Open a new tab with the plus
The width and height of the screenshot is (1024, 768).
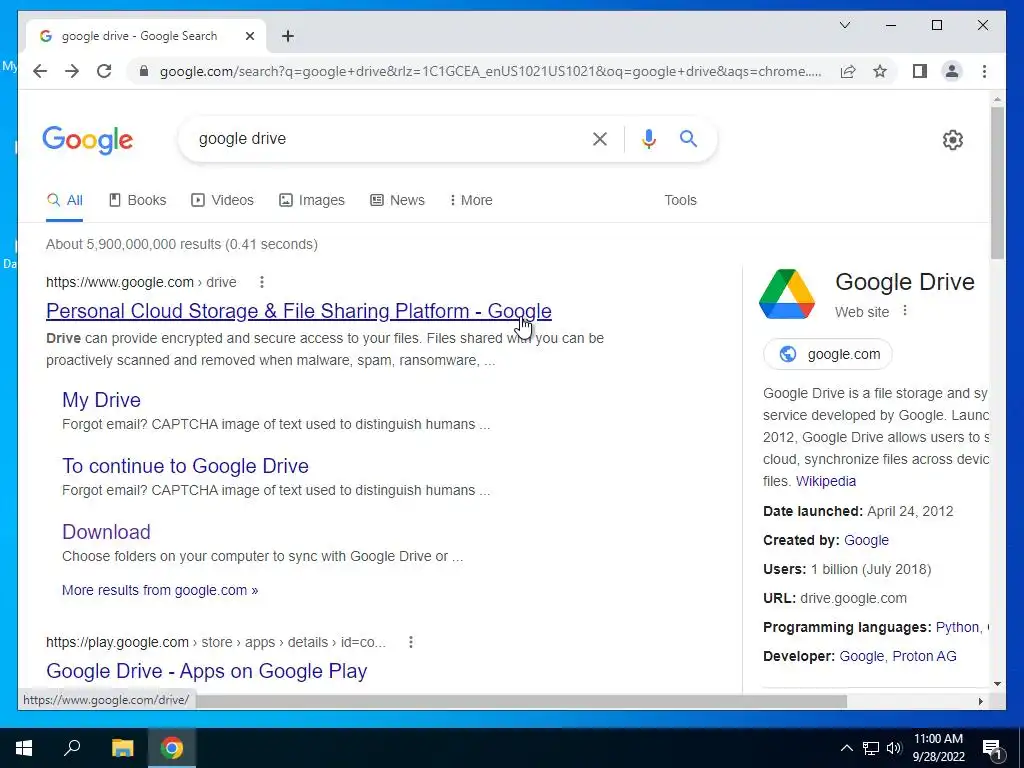pos(287,36)
